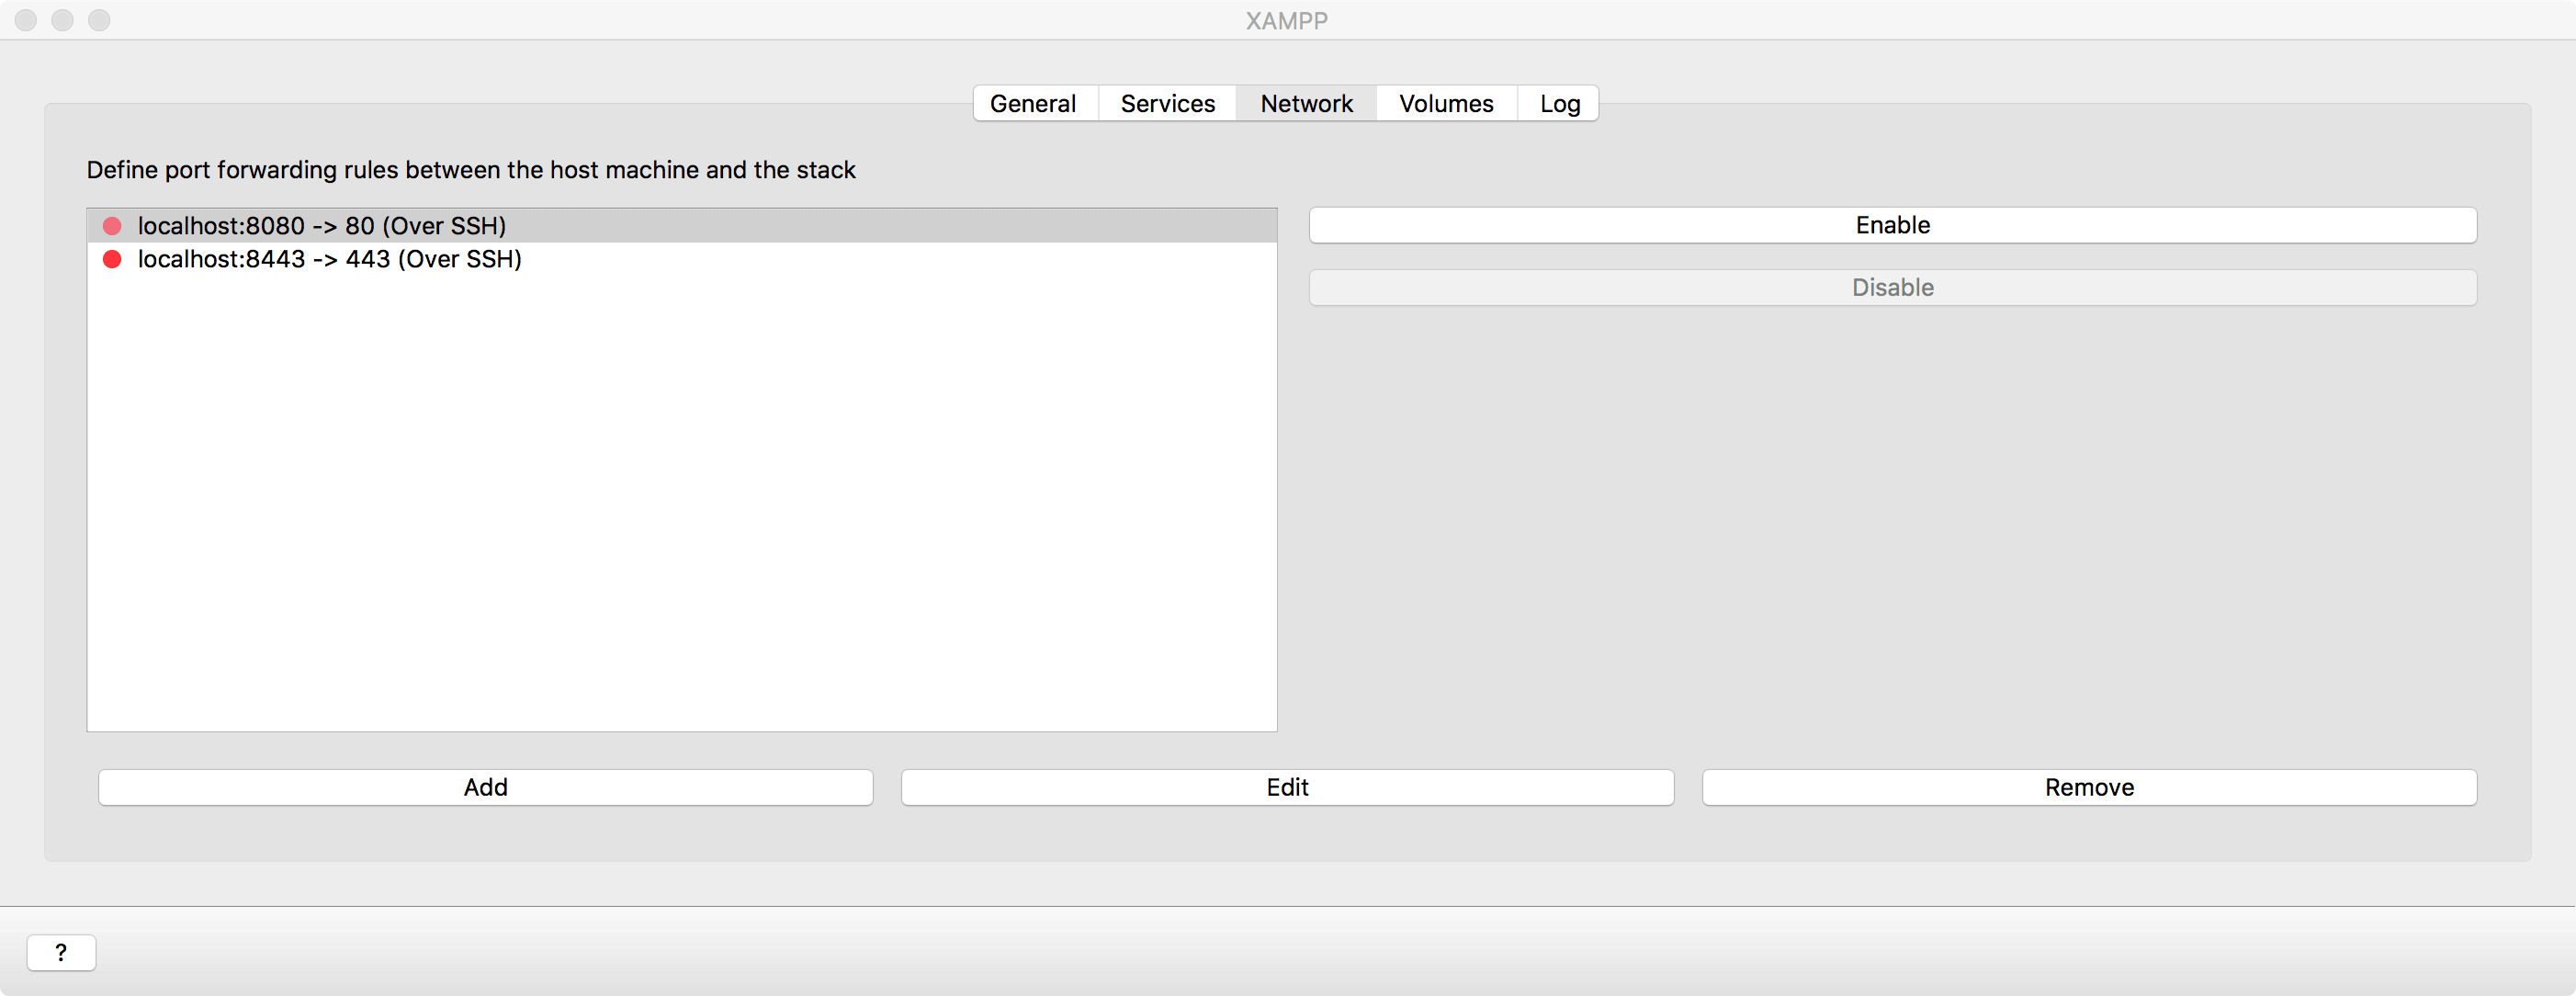Add a new port forwarding rule

click(485, 787)
